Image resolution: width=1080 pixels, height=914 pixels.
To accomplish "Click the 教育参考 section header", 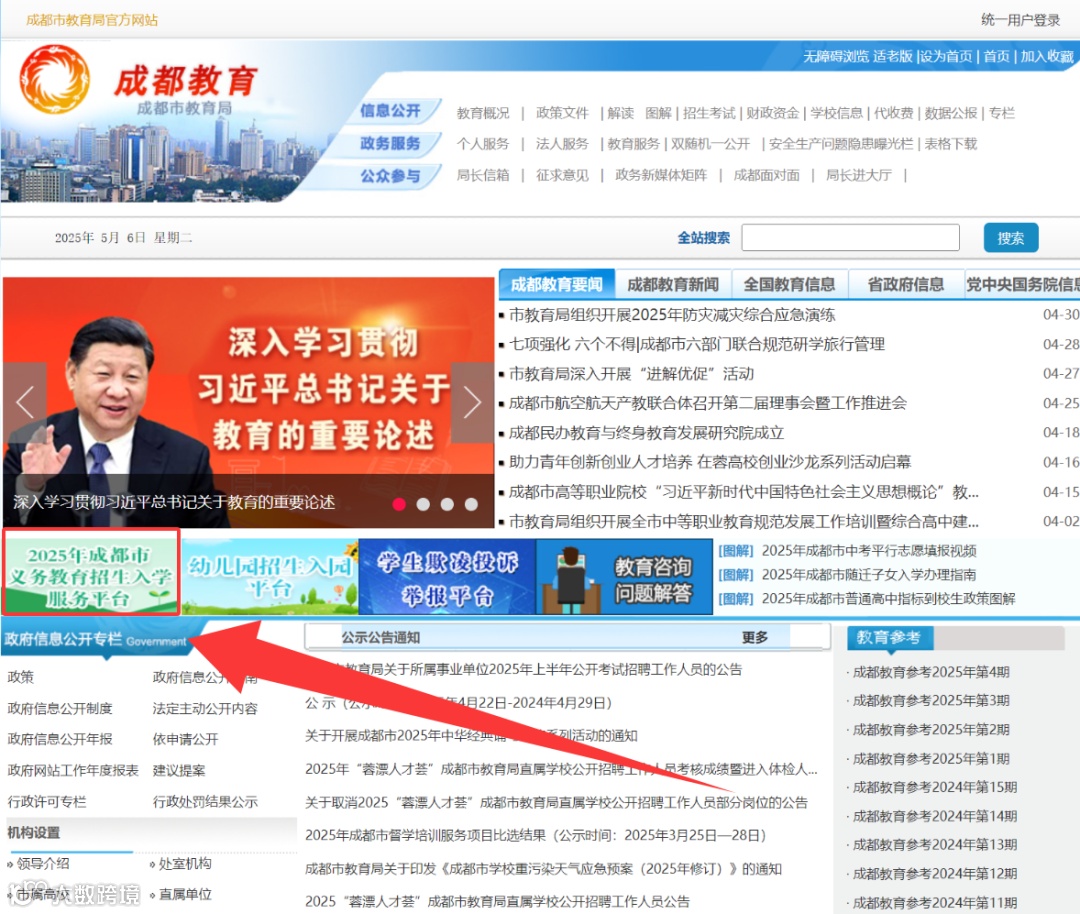I will (x=889, y=638).
